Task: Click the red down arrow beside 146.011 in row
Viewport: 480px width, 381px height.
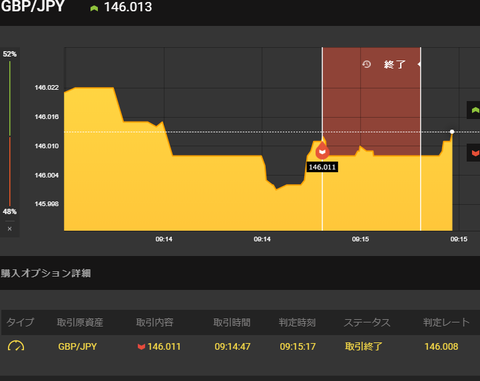Action: tap(141, 347)
